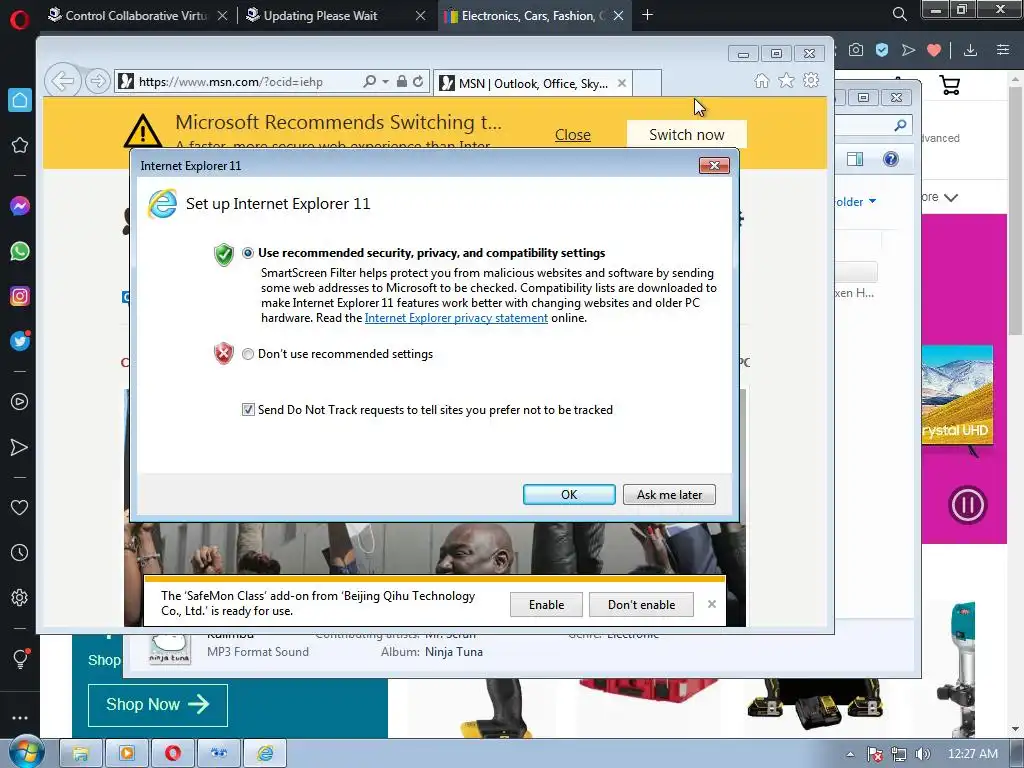This screenshot has width=1024, height=768.
Task: Click IE forward navigation button
Action: (97, 82)
